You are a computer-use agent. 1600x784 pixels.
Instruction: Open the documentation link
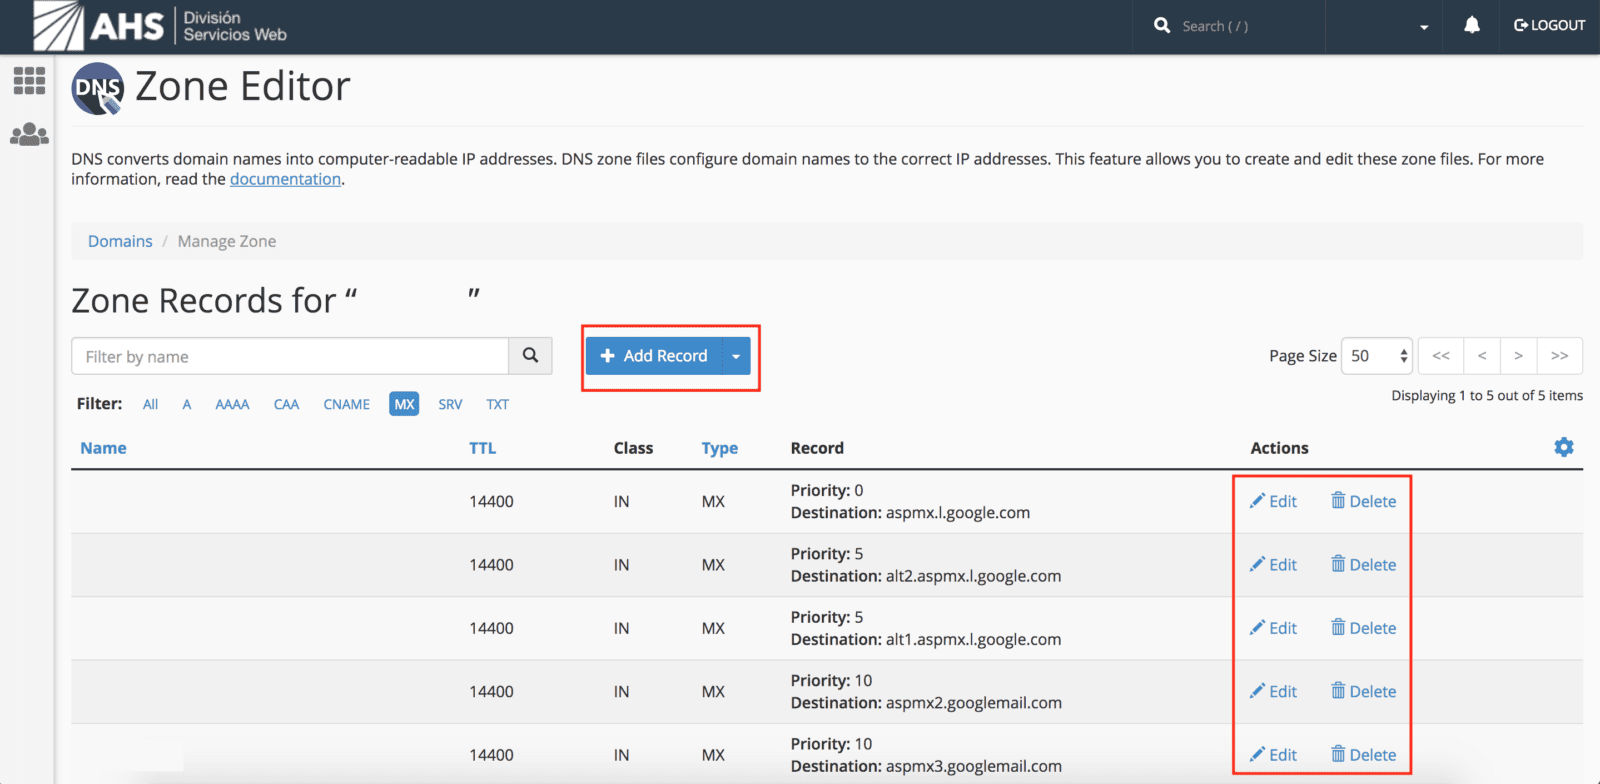tap(285, 179)
